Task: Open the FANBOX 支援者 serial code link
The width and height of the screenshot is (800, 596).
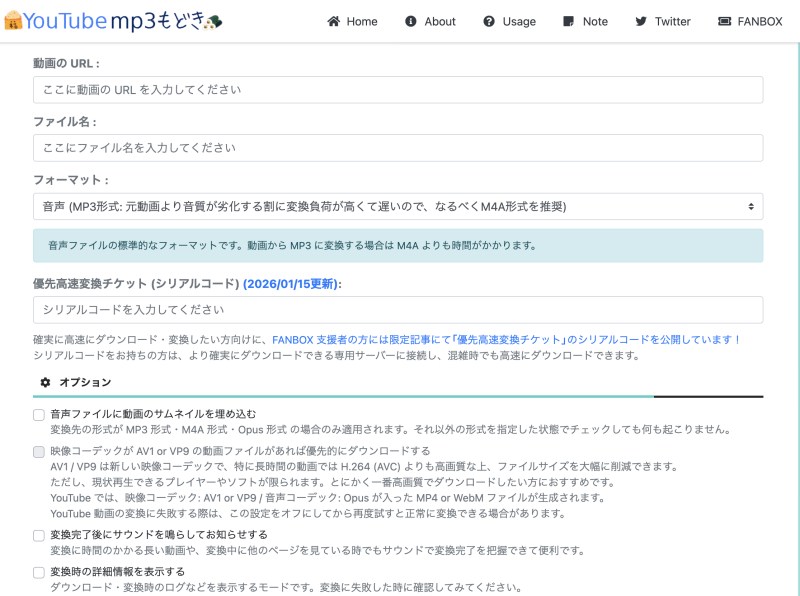Action: pos(506,340)
